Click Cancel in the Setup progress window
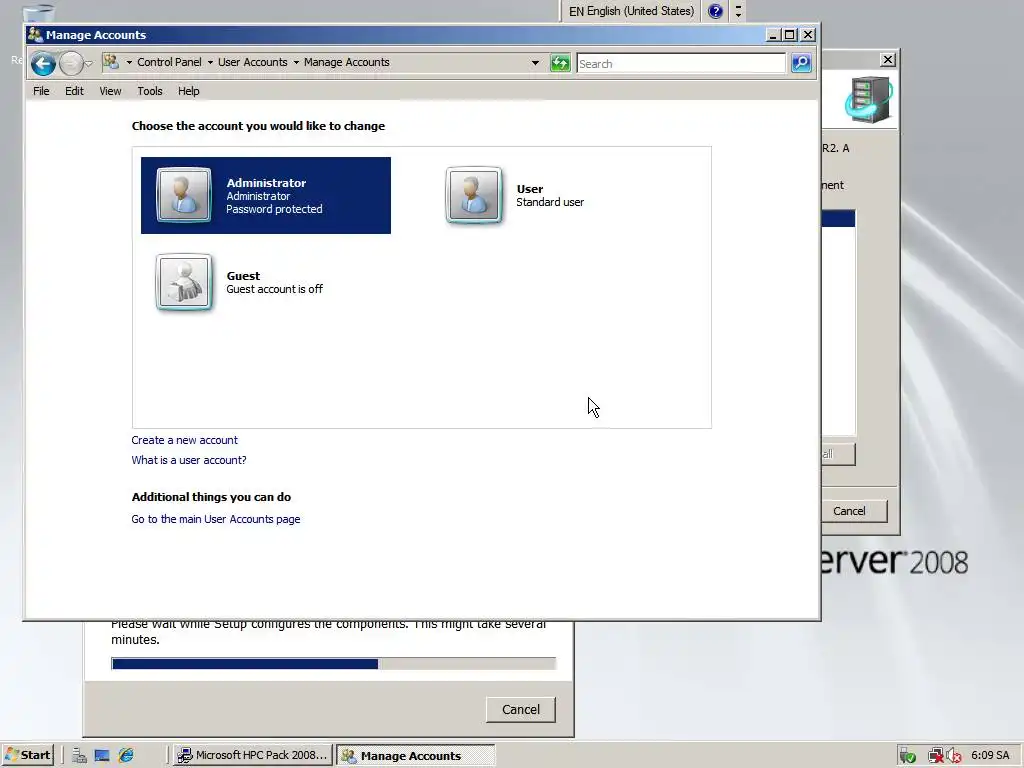This screenshot has width=1024, height=768. [520, 709]
